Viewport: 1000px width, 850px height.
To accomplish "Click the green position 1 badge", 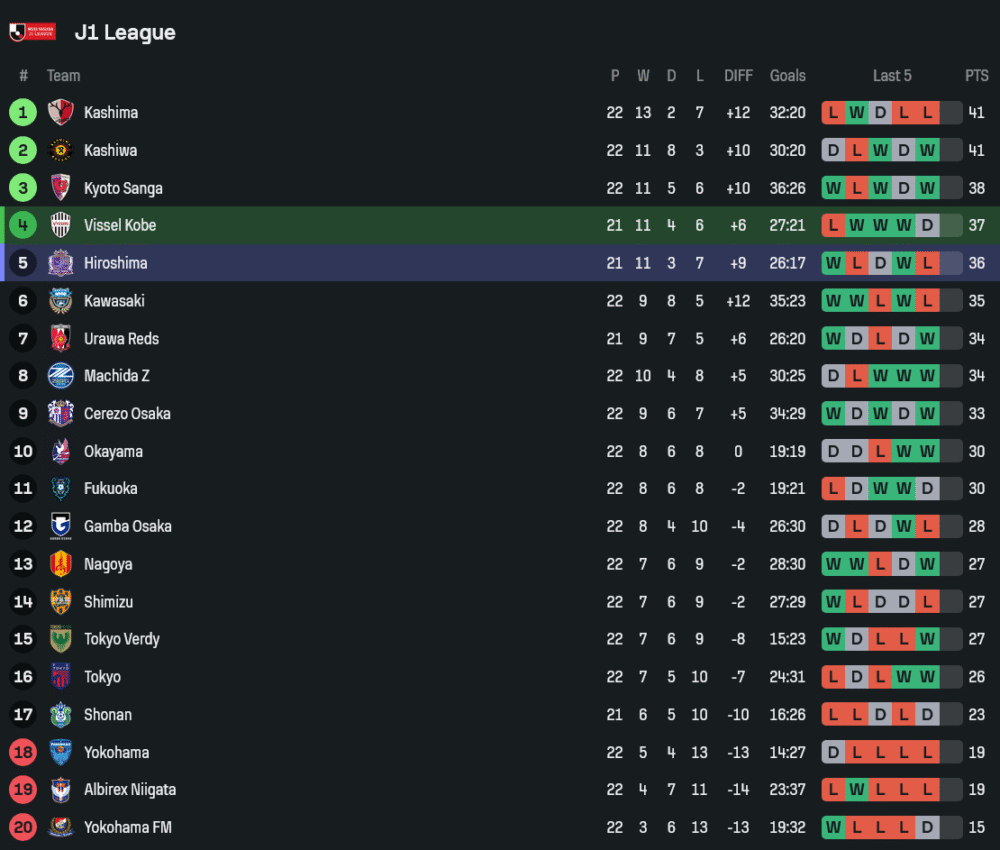I will (23, 113).
